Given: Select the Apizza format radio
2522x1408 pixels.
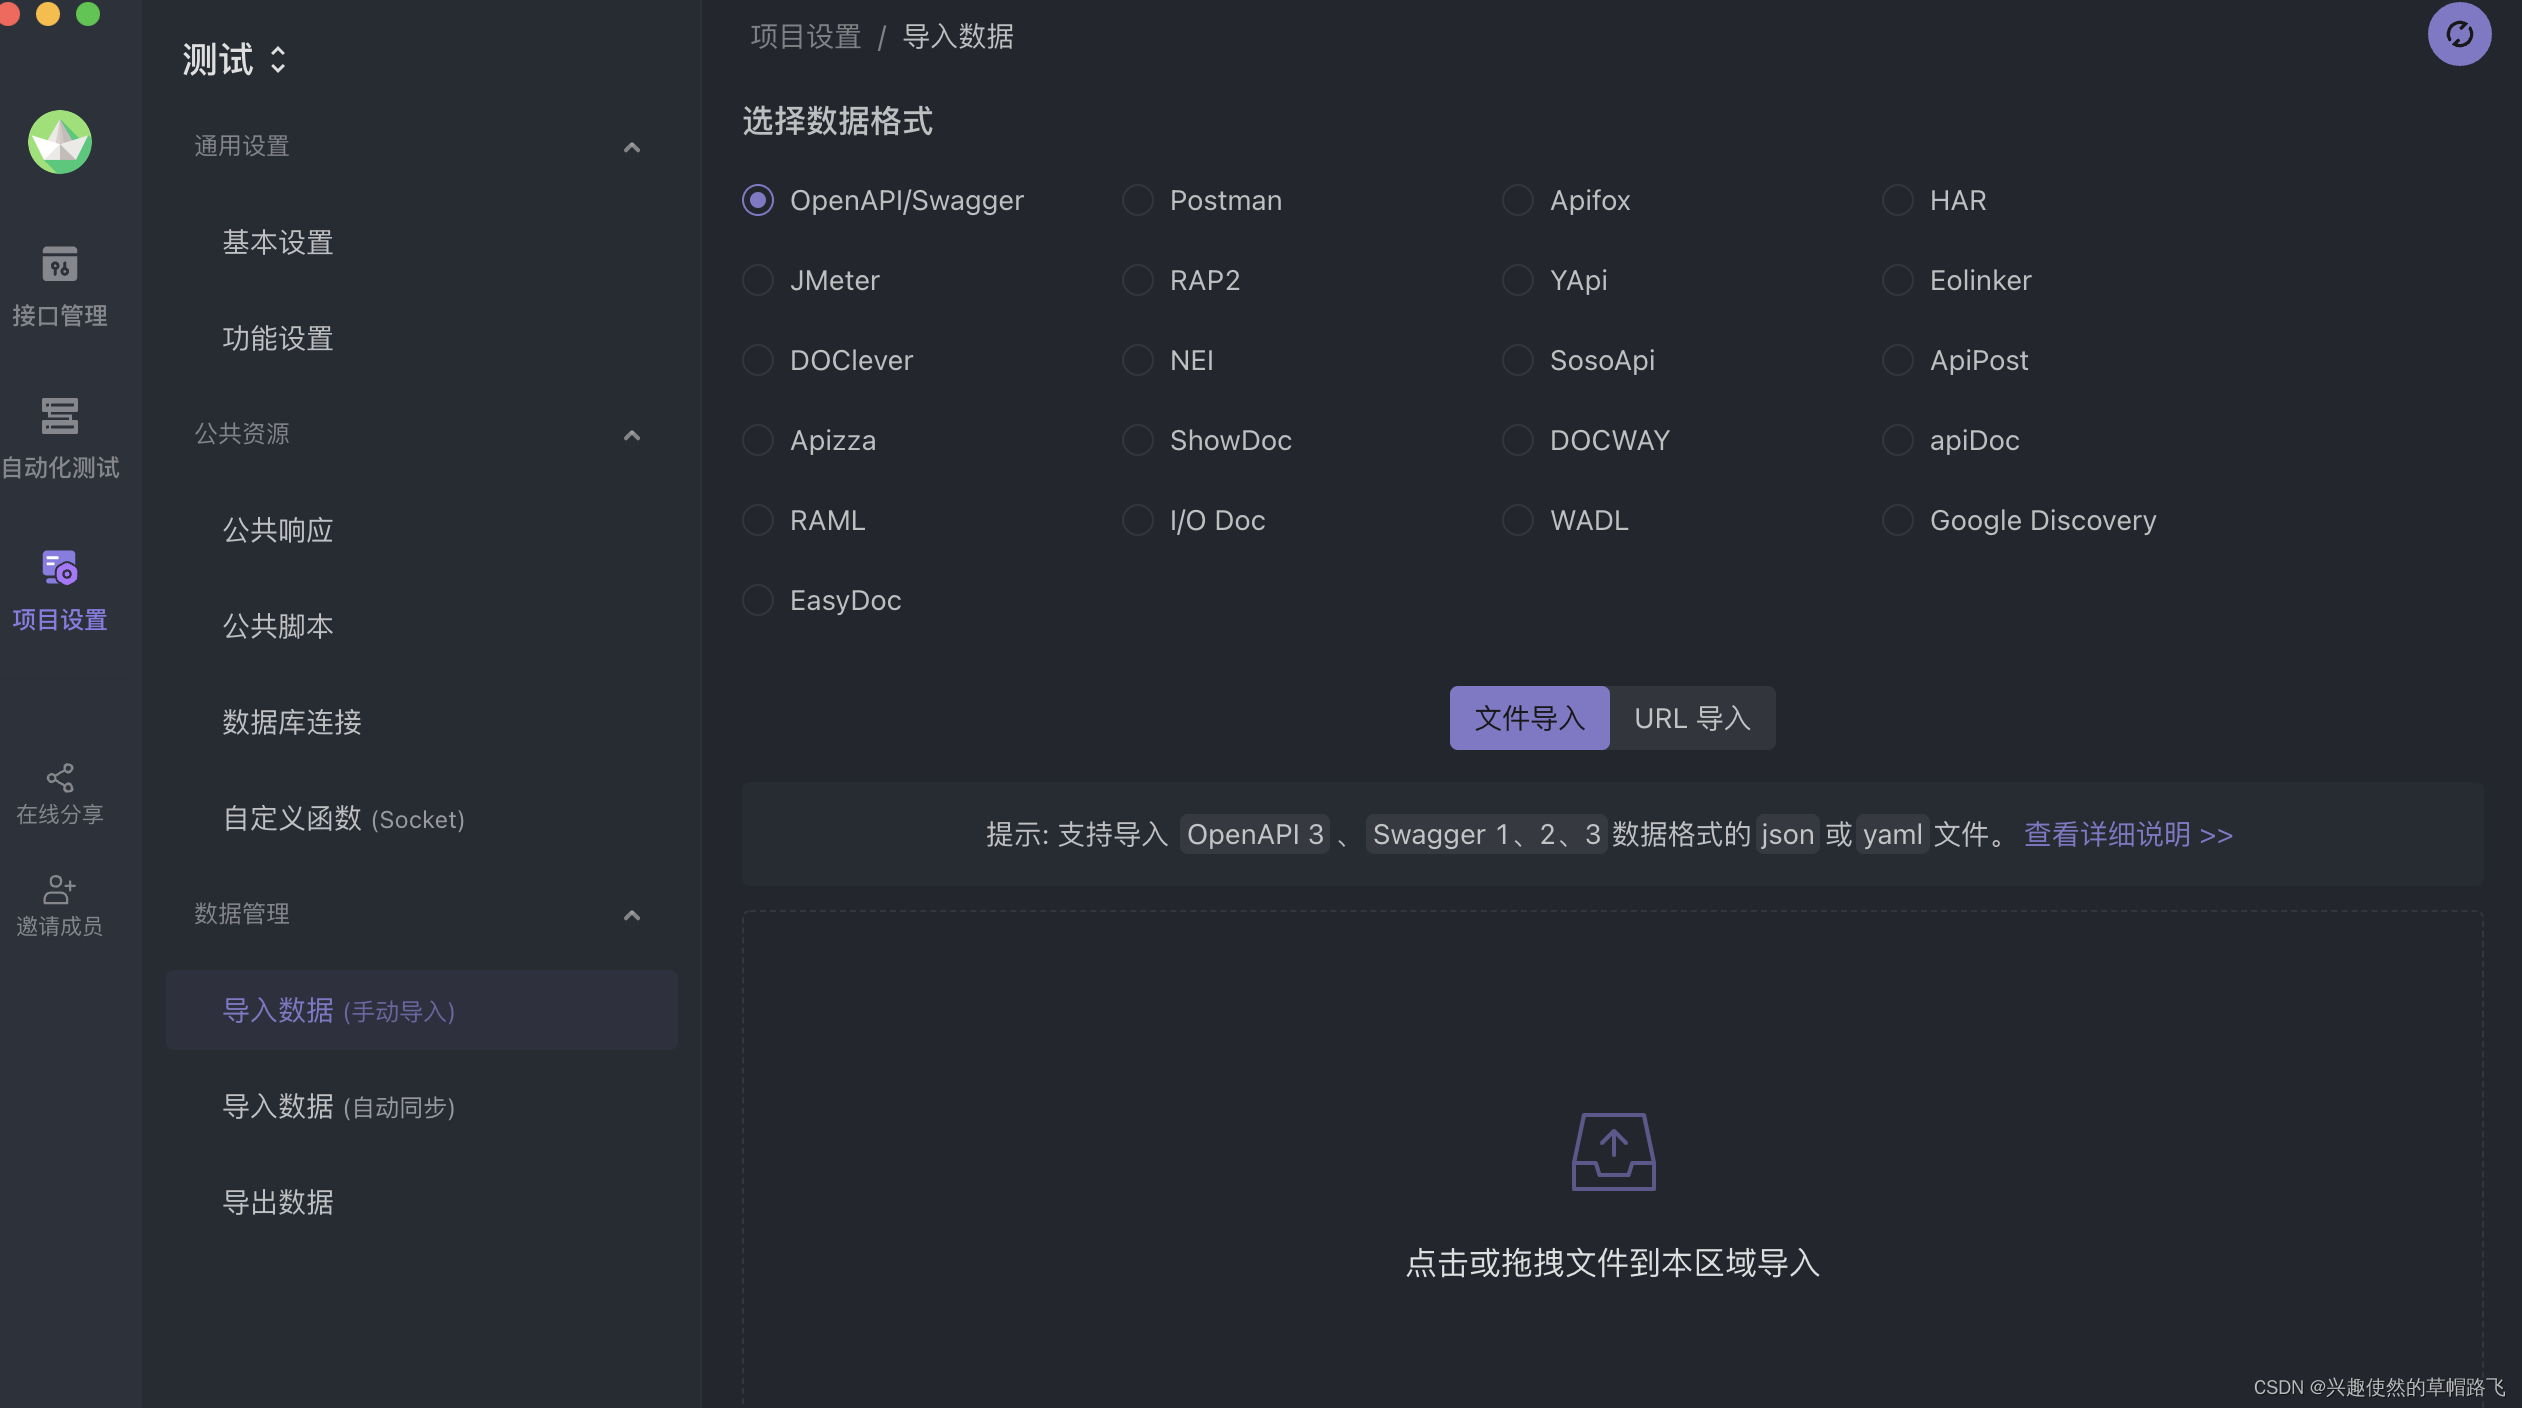Looking at the screenshot, I should pyautogui.click(x=758, y=440).
